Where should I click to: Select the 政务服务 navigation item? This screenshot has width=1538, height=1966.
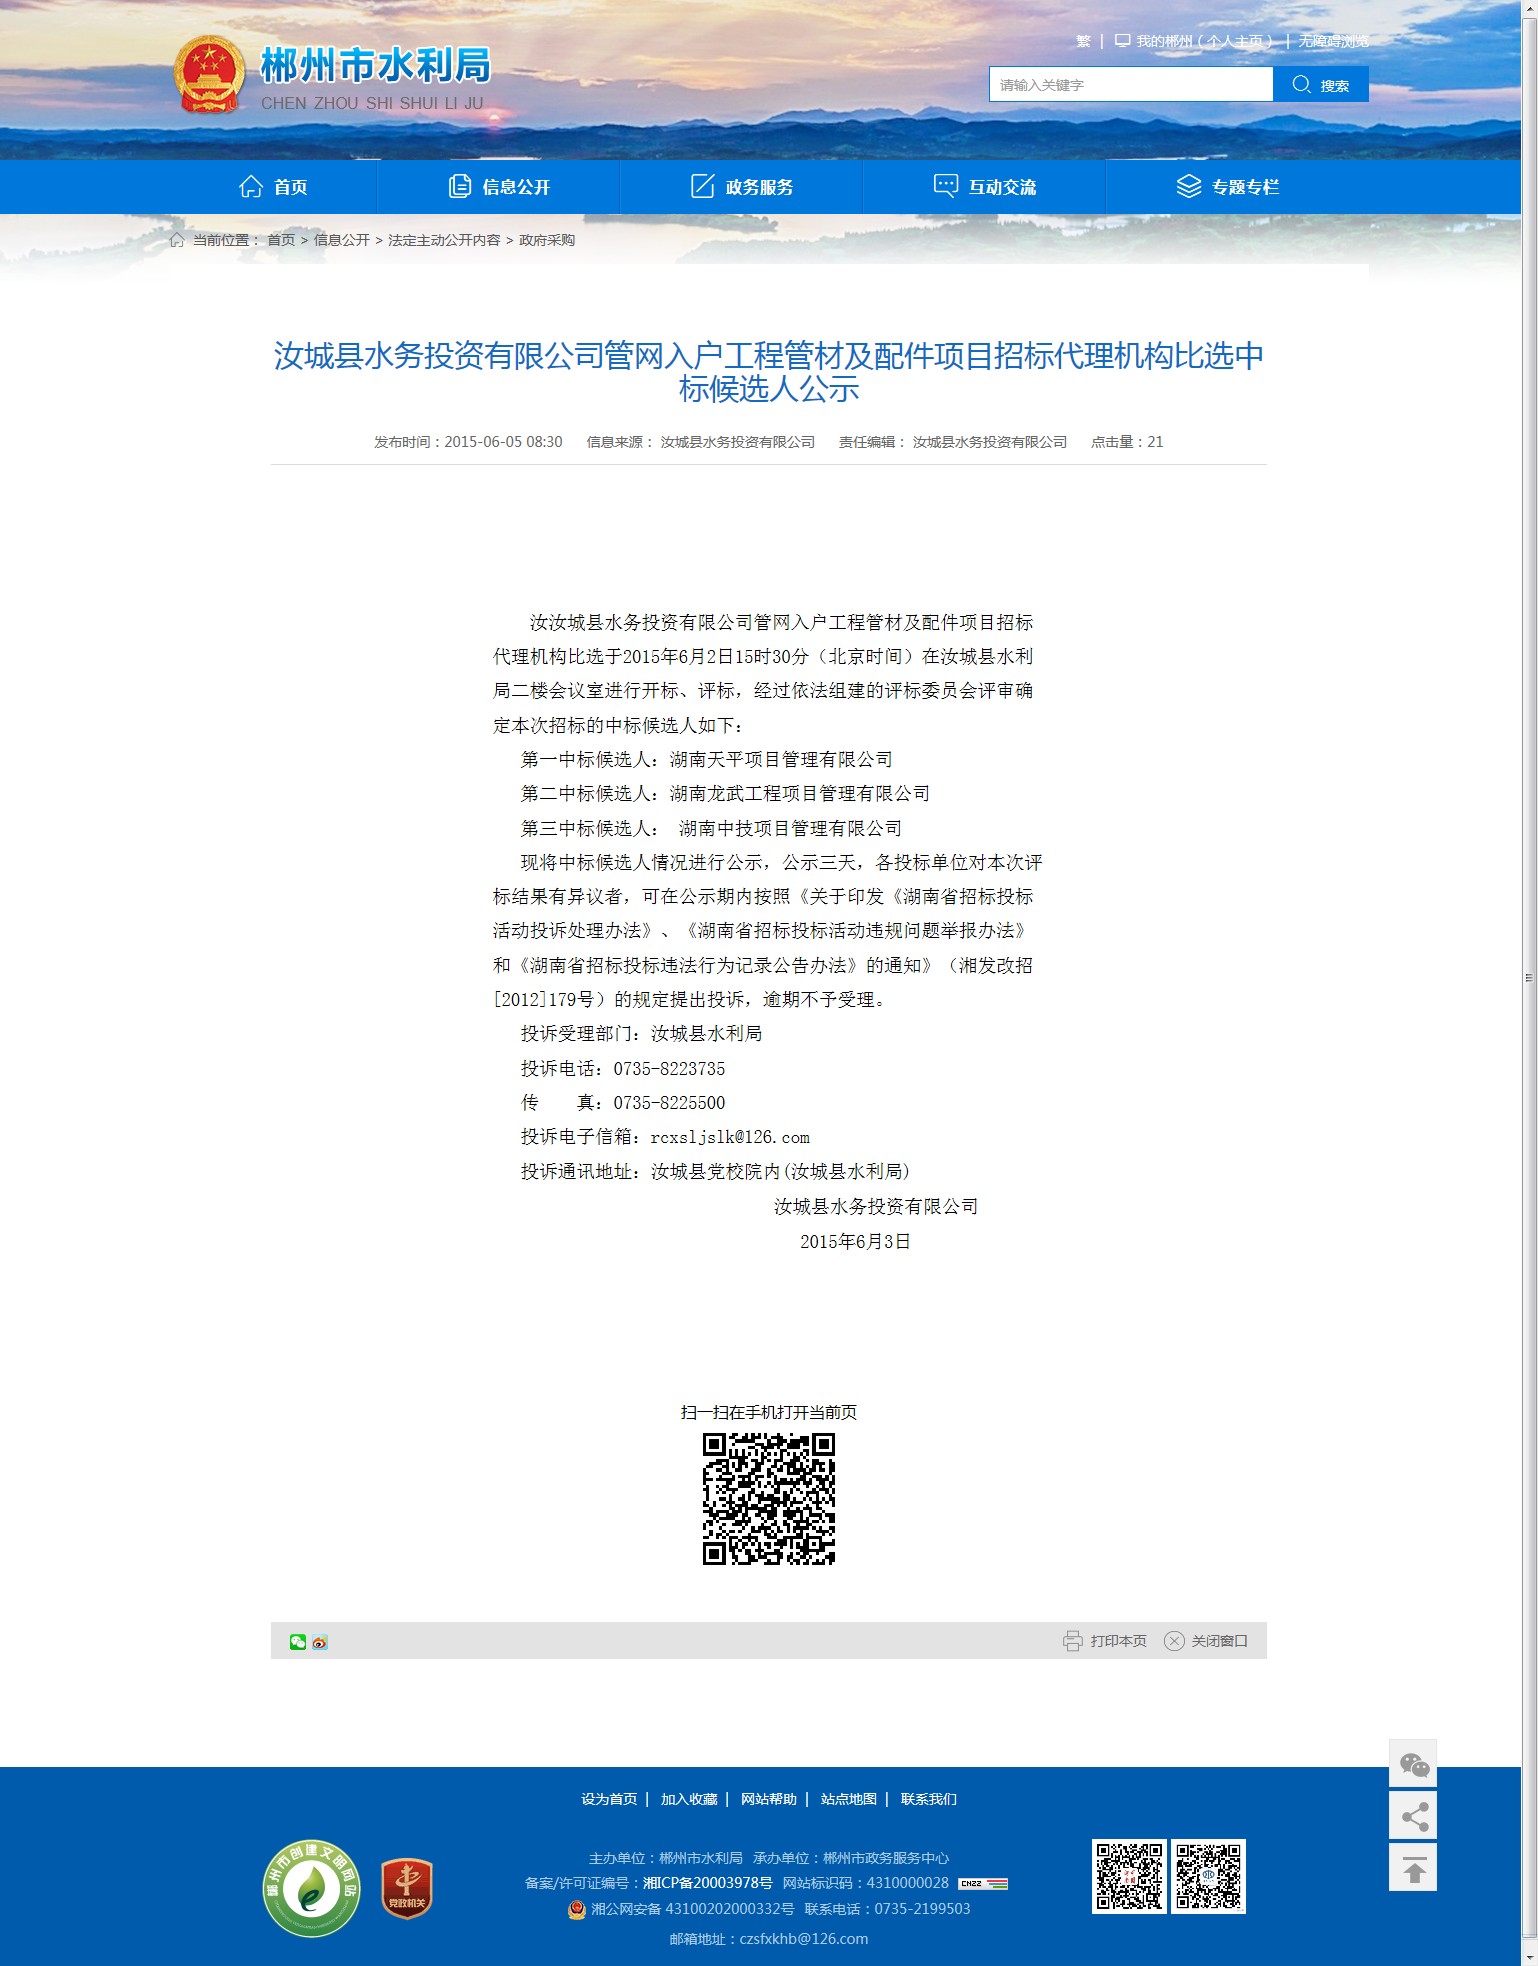pos(742,187)
